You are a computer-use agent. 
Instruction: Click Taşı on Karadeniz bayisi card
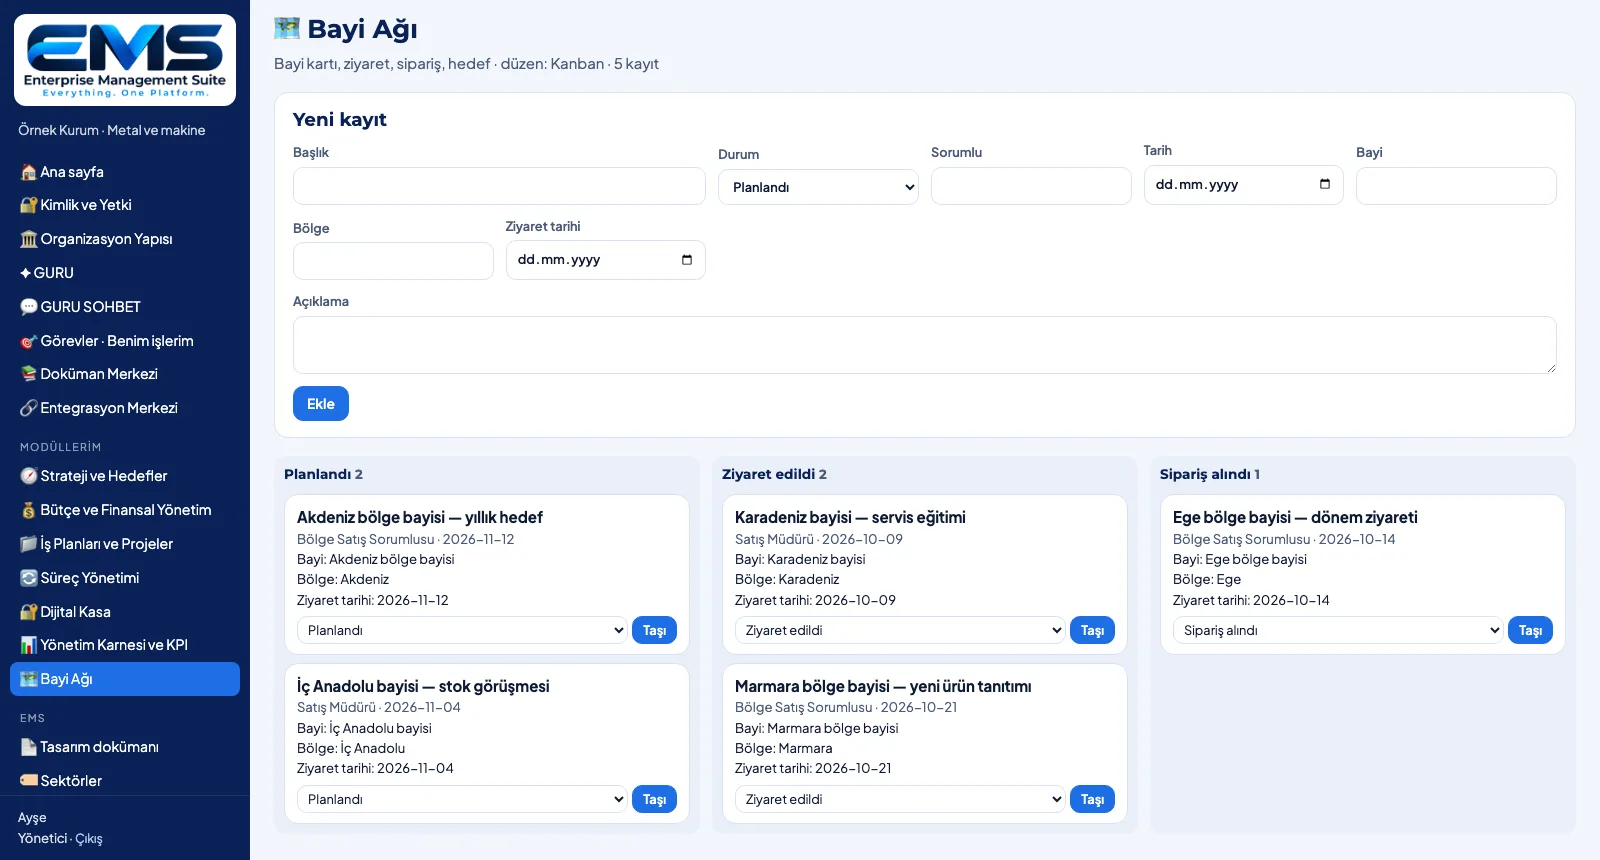coord(1092,630)
